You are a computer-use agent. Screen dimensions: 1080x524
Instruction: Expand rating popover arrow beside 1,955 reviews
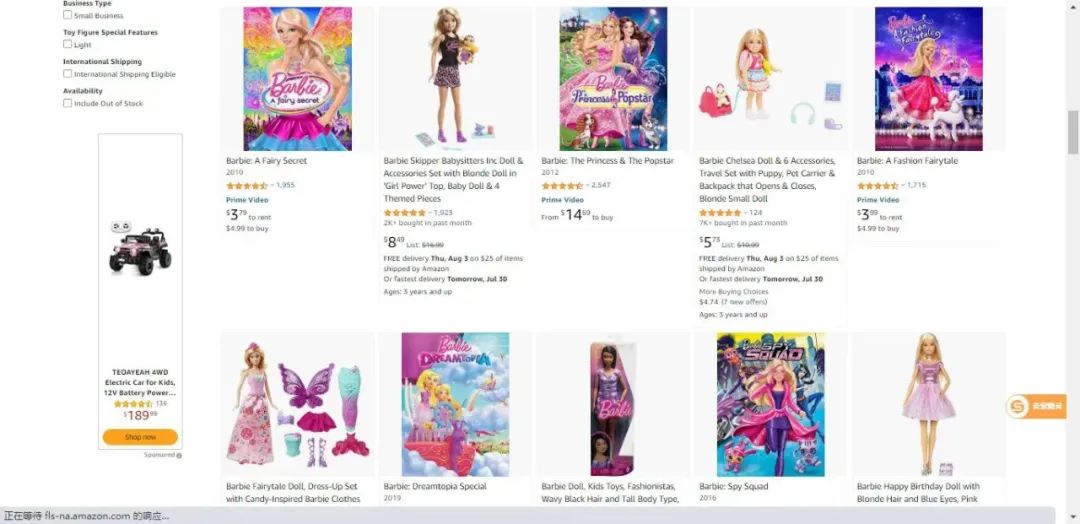point(272,186)
